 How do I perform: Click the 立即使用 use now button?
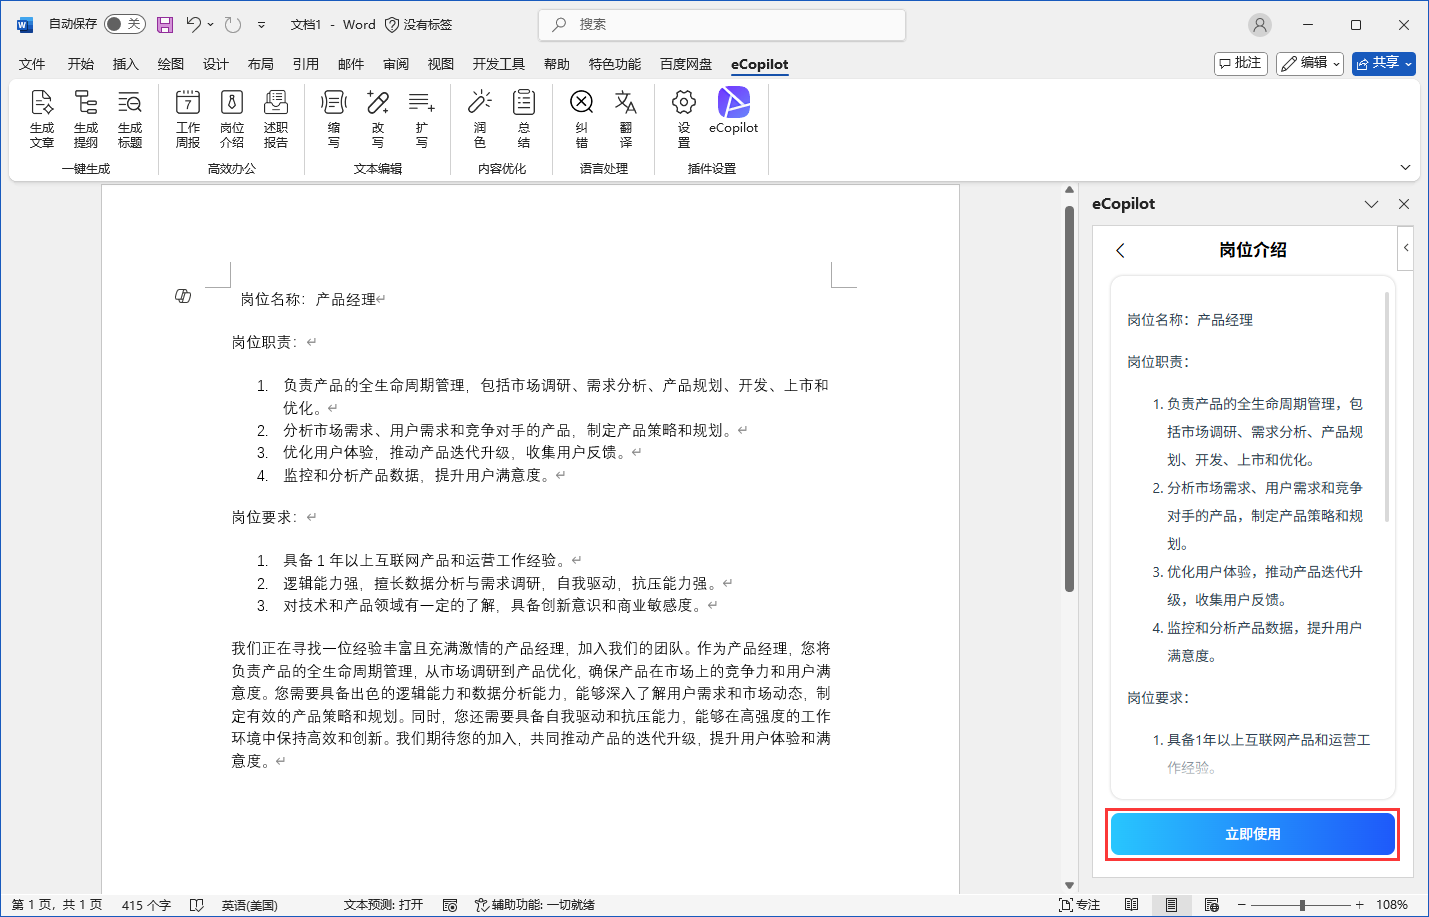[x=1252, y=834]
